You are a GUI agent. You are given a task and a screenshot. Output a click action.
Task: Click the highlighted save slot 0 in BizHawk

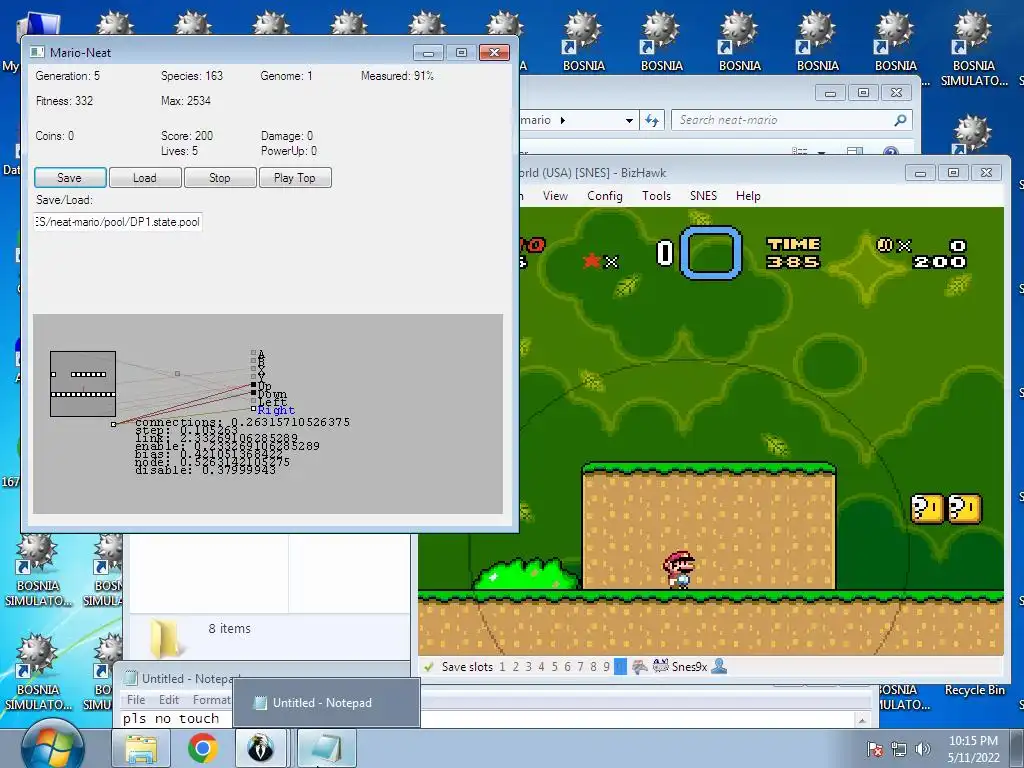(x=620, y=667)
